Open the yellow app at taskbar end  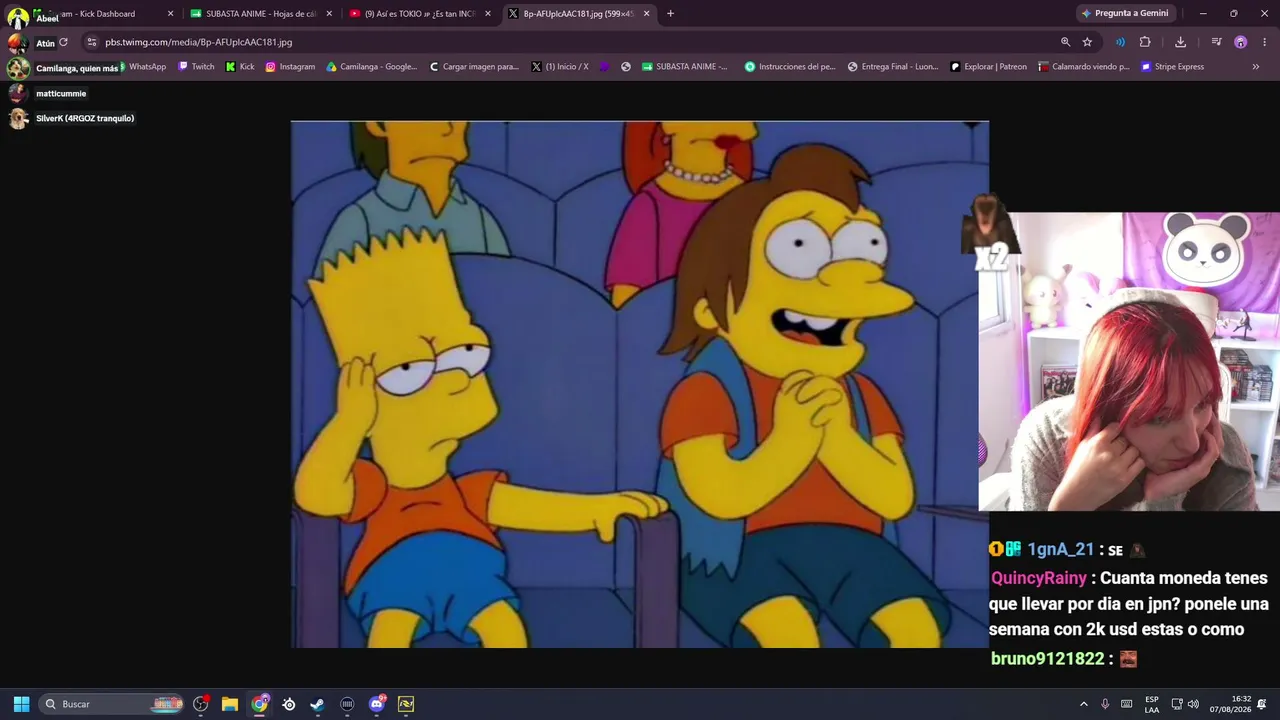pyautogui.click(x=406, y=704)
